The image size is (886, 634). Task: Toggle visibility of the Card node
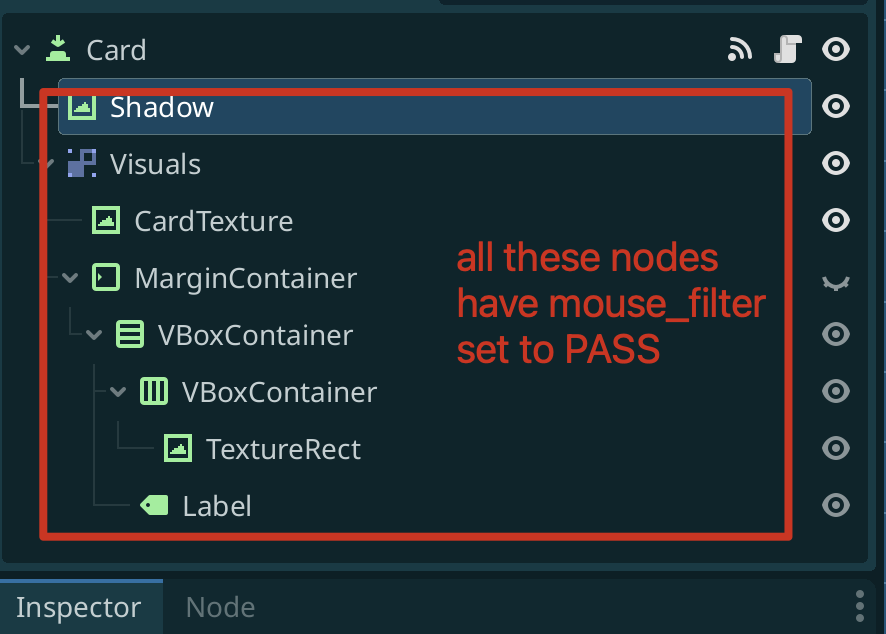click(x=836, y=49)
